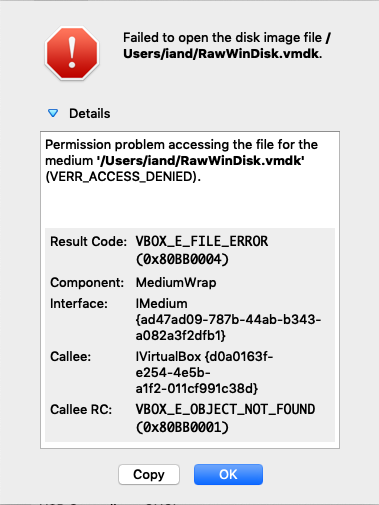Click the bold RawWinDisk.vmdk path in heading

[x=223, y=53]
